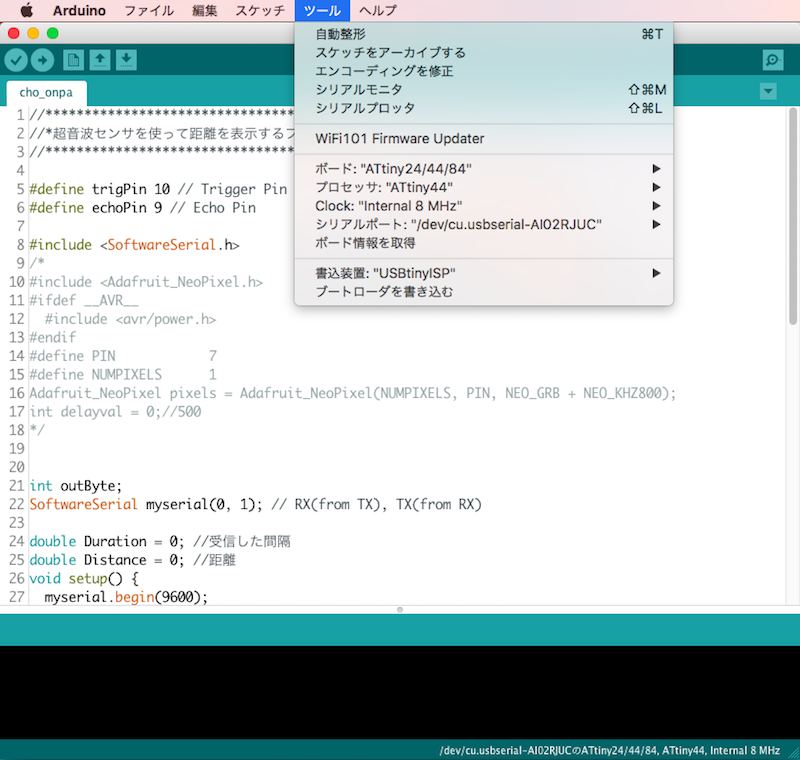800x760 pixels.
Task: Open シリアルプロッタ from the menu
Action: (x=484, y=108)
